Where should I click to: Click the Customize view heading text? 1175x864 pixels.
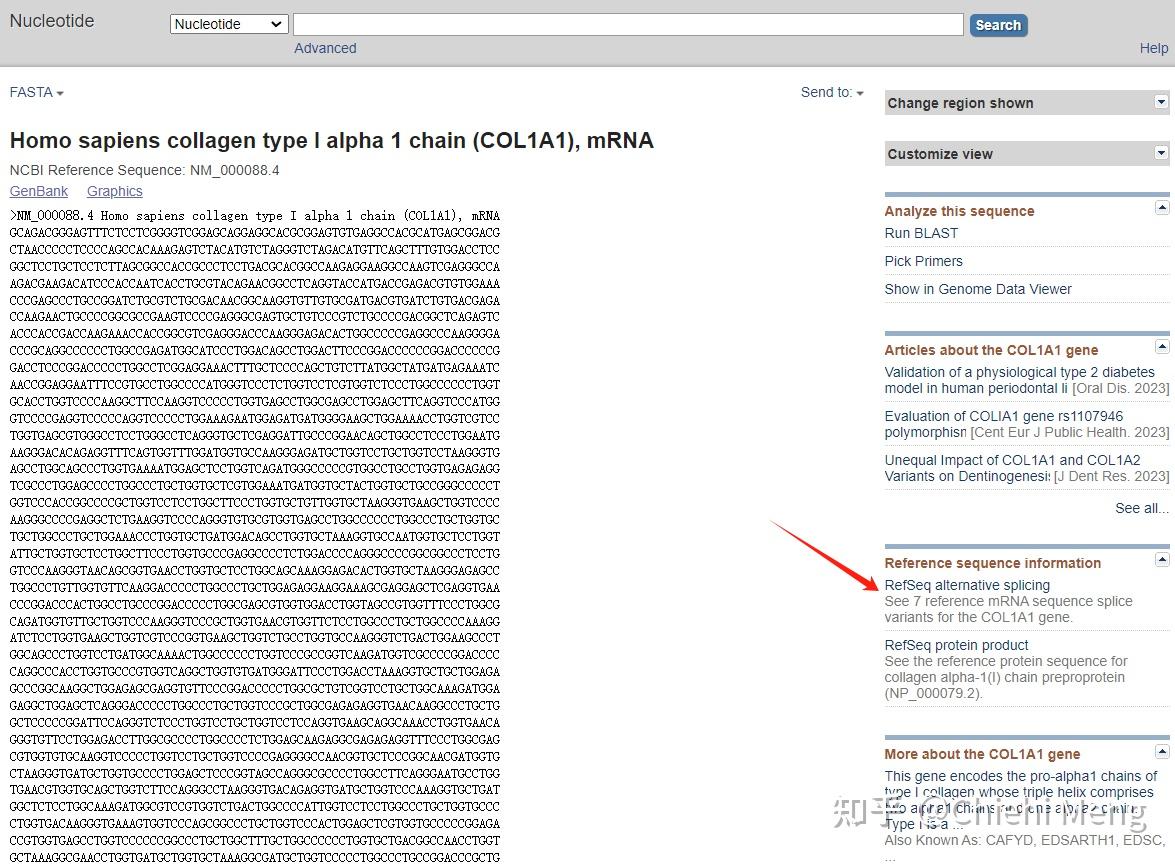coord(940,154)
